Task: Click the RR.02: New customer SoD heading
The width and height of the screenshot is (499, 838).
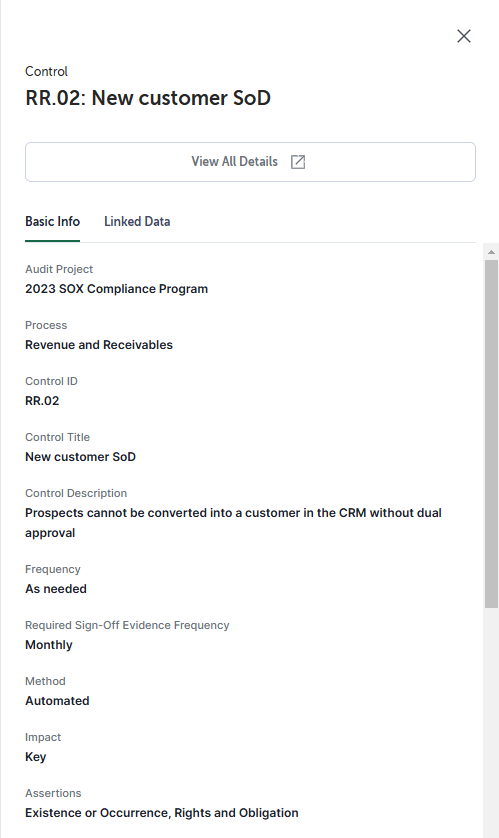Action: point(148,98)
